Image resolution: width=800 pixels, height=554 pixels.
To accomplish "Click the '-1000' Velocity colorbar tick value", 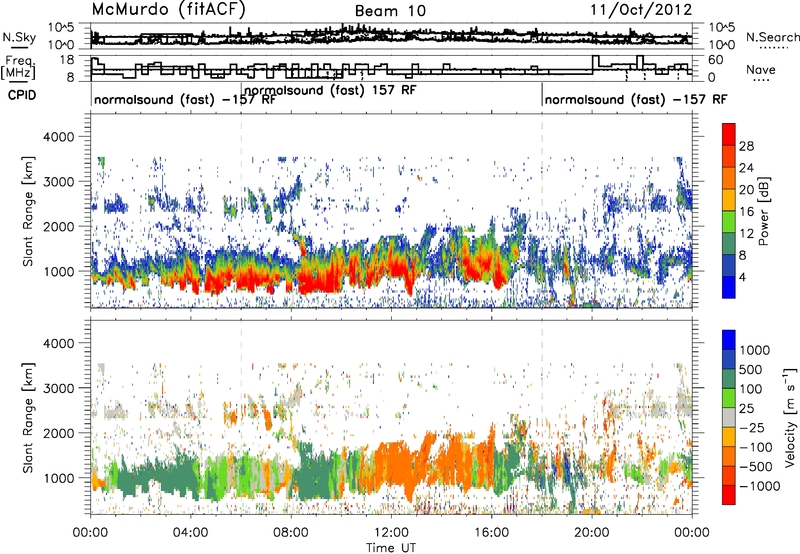I will pos(760,486).
